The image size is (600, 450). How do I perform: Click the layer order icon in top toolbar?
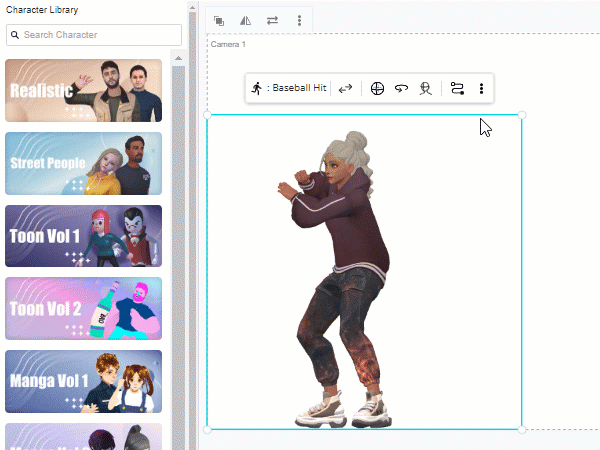coord(220,20)
